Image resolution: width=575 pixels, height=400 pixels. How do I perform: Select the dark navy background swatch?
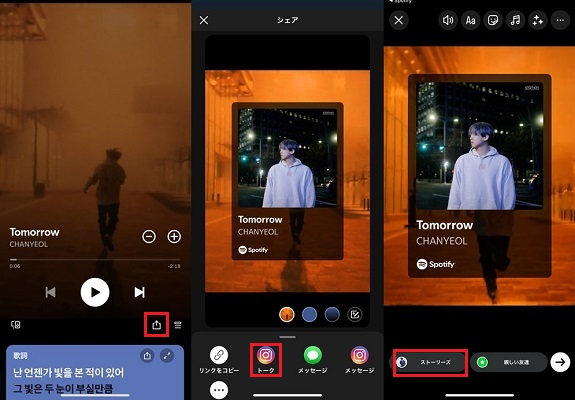pos(332,315)
